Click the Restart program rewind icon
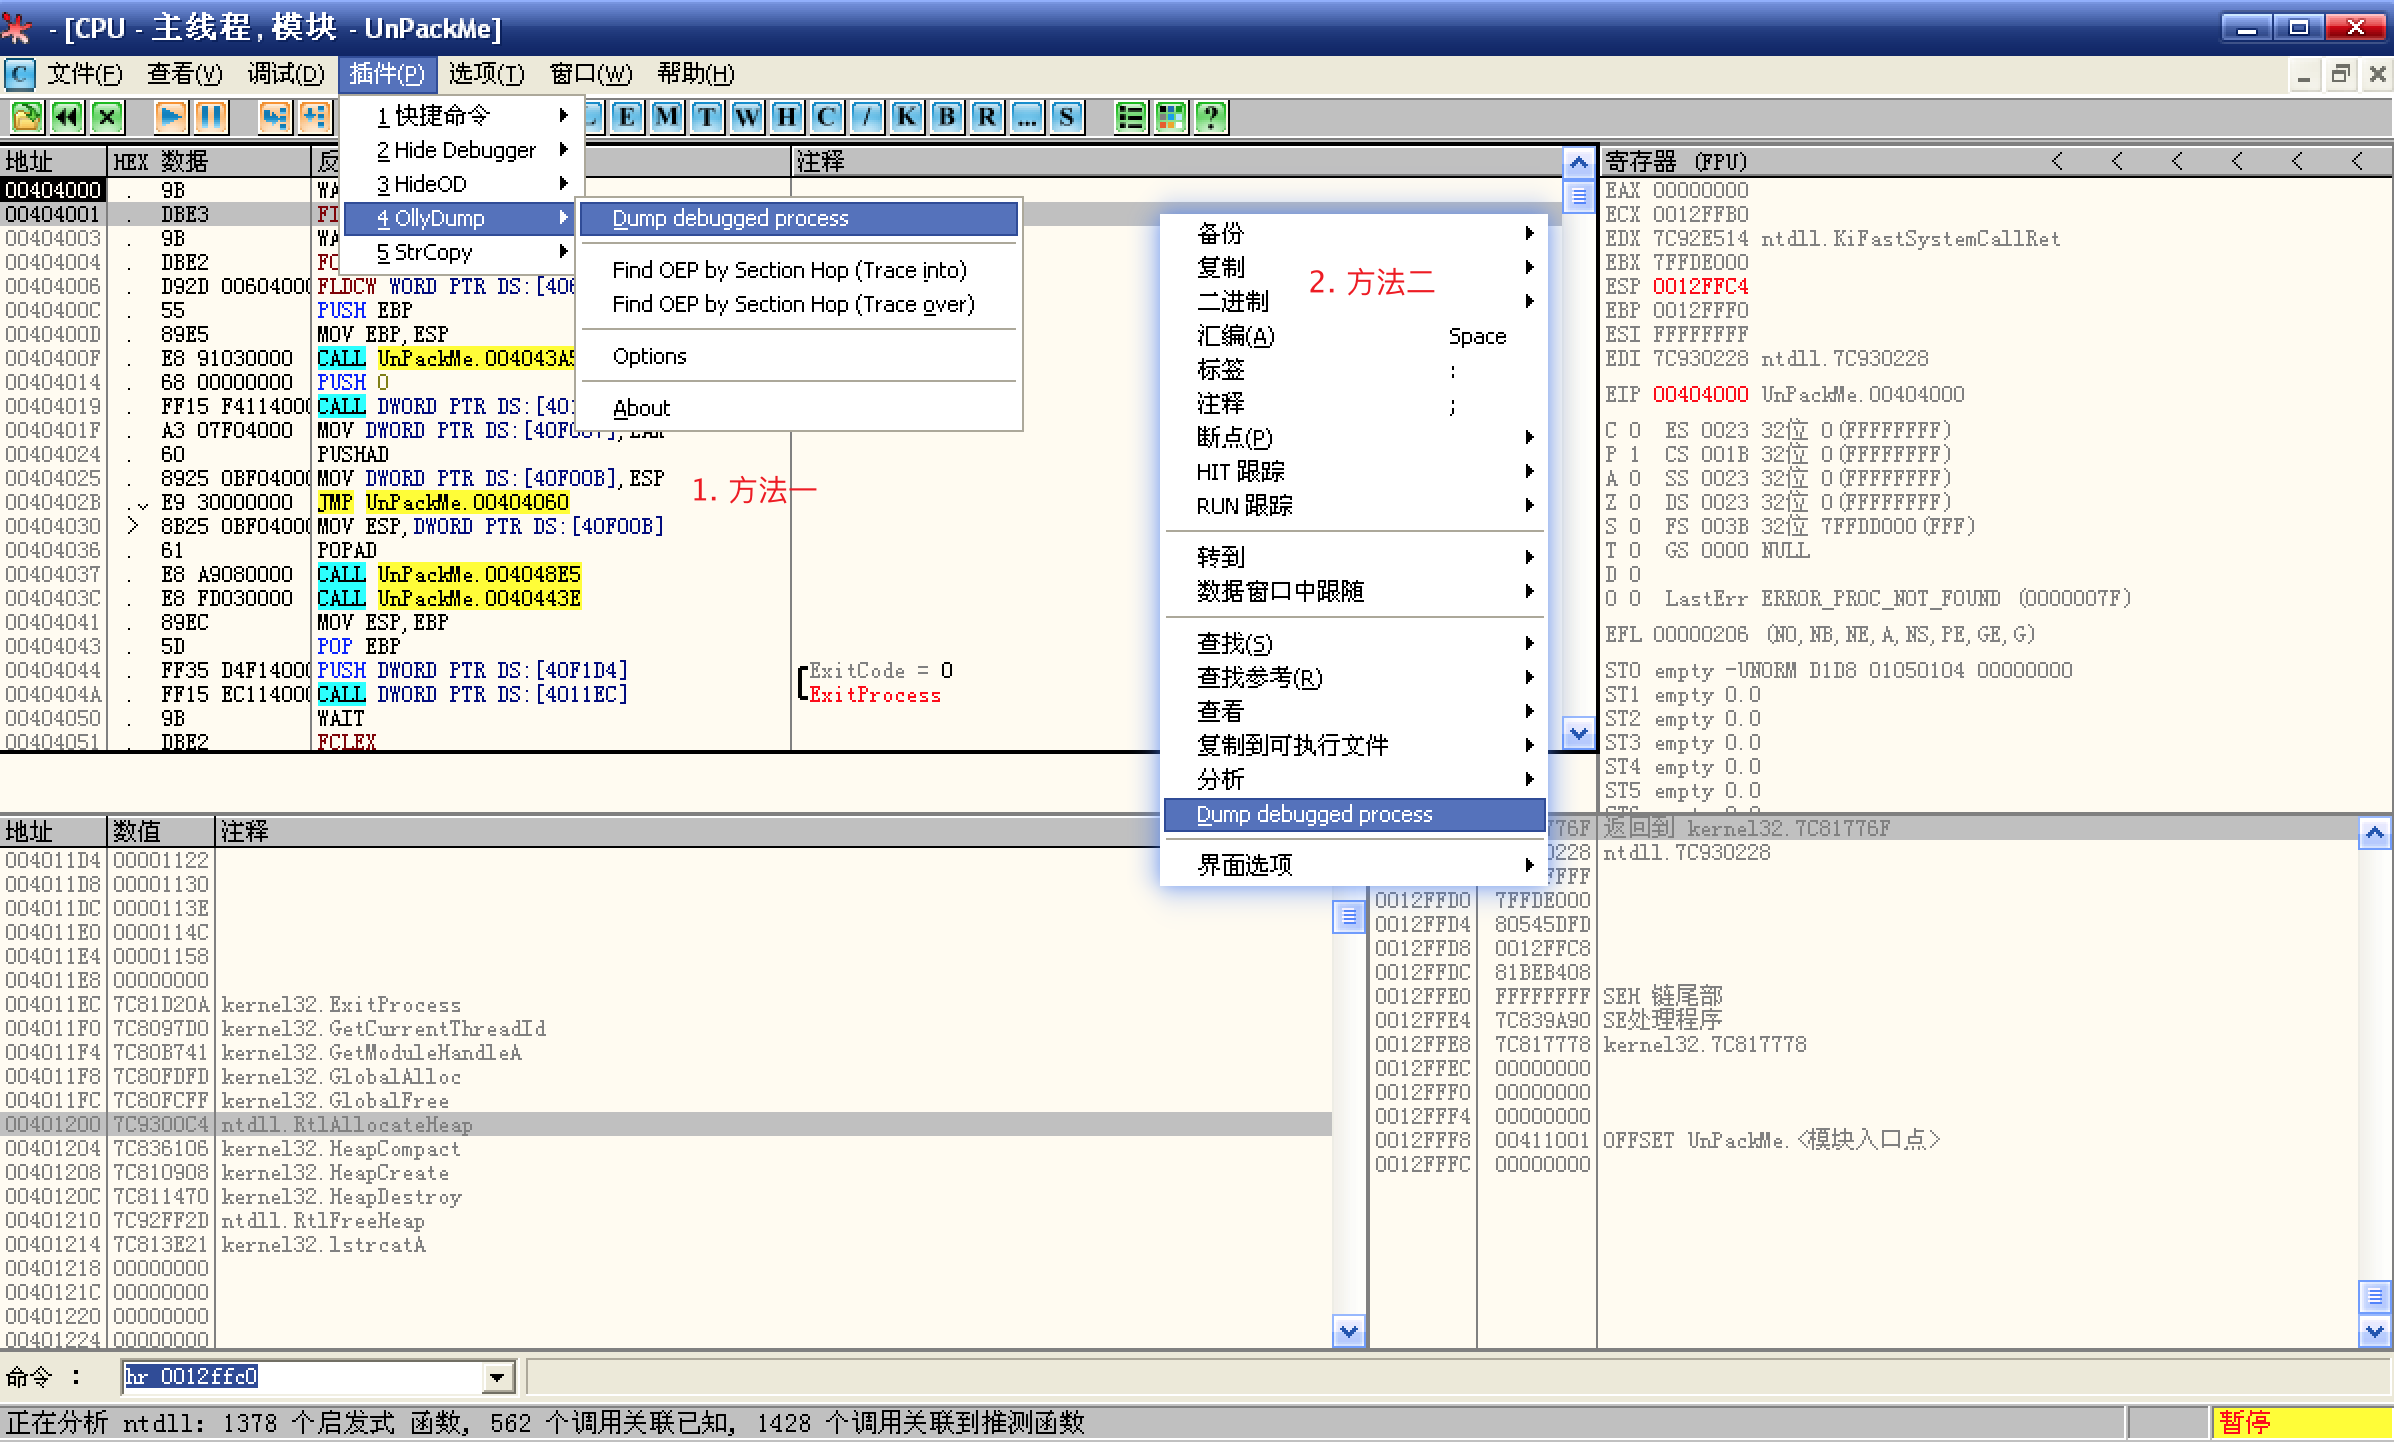The image size is (2394, 1442). (x=67, y=117)
